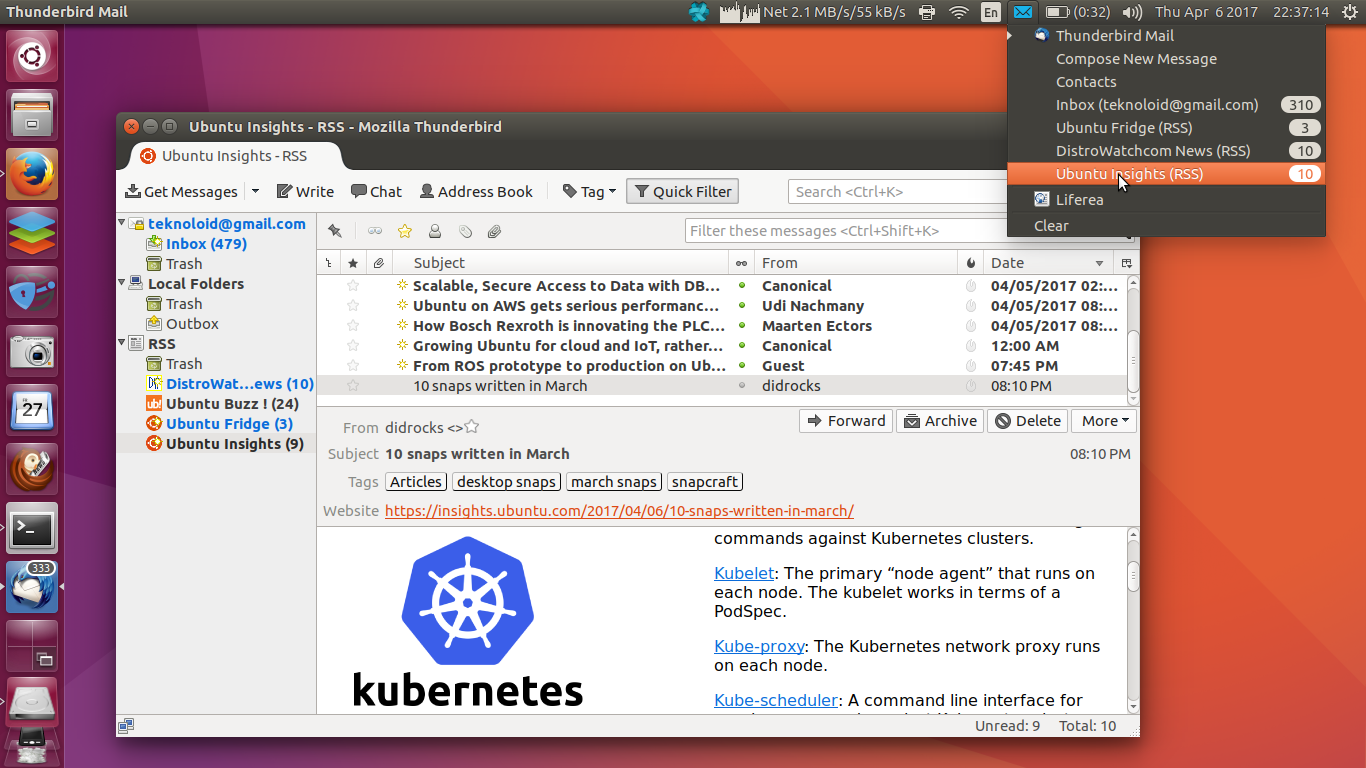The image size is (1366, 768).
Task: Select Inbox (teknoloid@gmail.com) in indicator menu
Action: 1166,105
